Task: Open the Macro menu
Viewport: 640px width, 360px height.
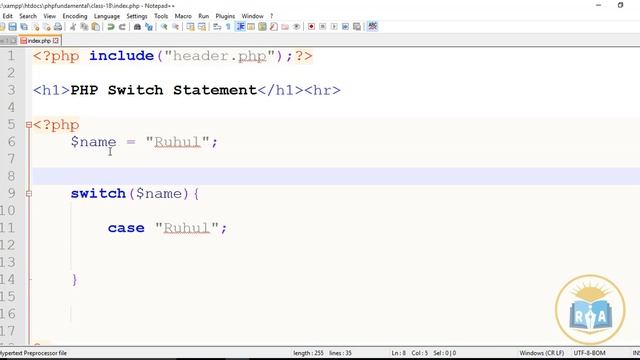Action: [183, 16]
